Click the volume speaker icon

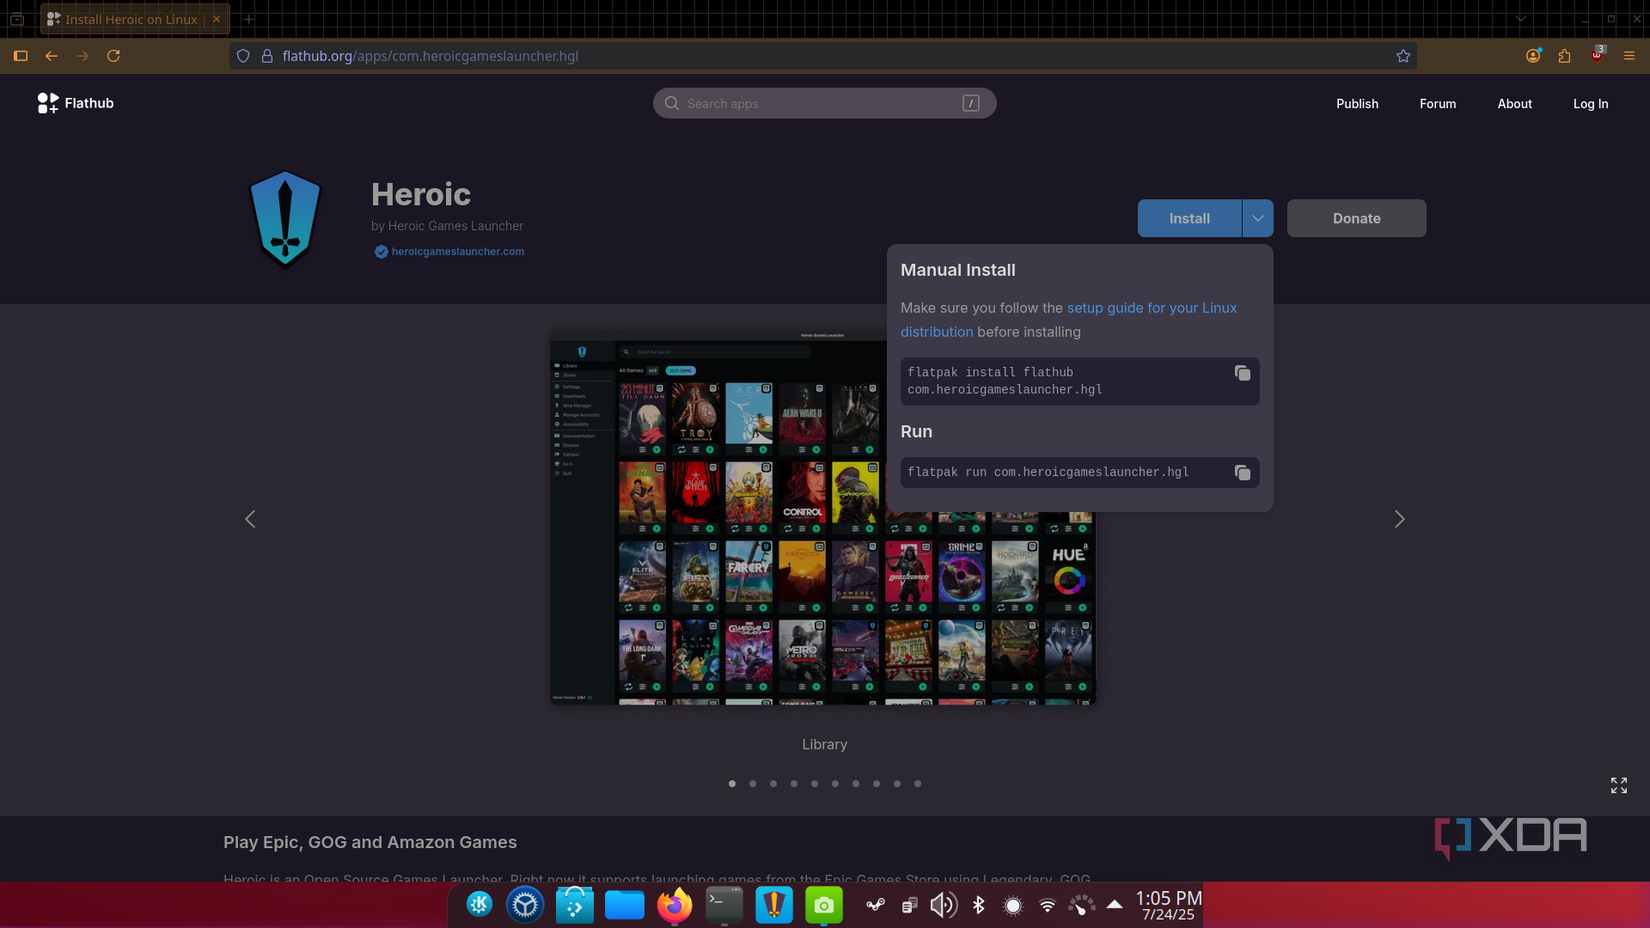(x=943, y=905)
